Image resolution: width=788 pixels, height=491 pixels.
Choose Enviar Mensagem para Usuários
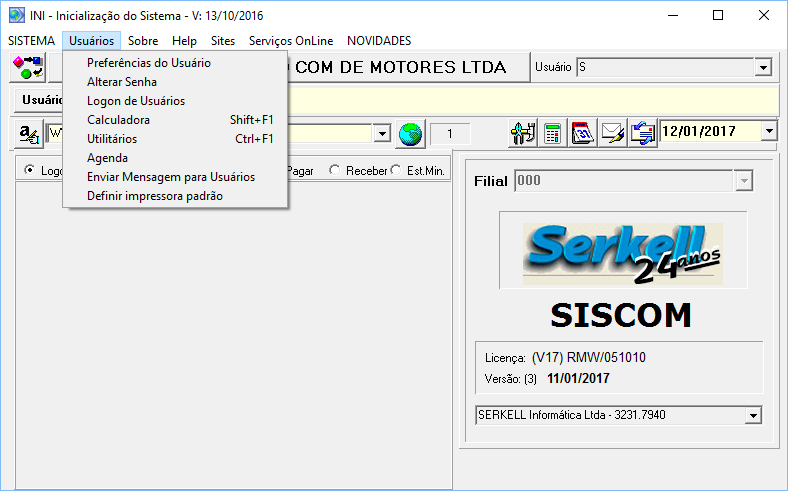point(175,177)
